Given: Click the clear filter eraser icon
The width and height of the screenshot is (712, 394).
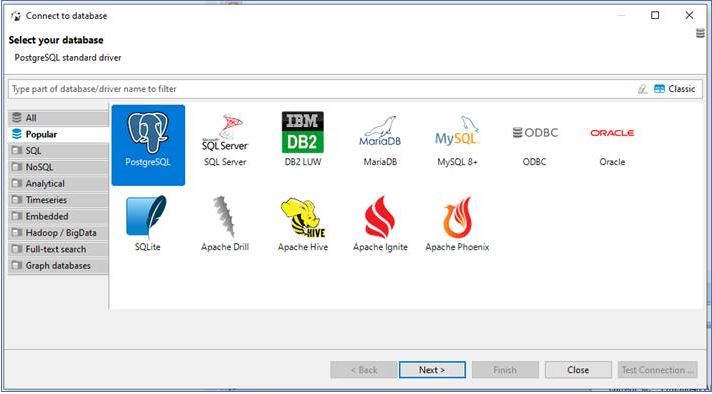Looking at the screenshot, I should tap(642, 89).
